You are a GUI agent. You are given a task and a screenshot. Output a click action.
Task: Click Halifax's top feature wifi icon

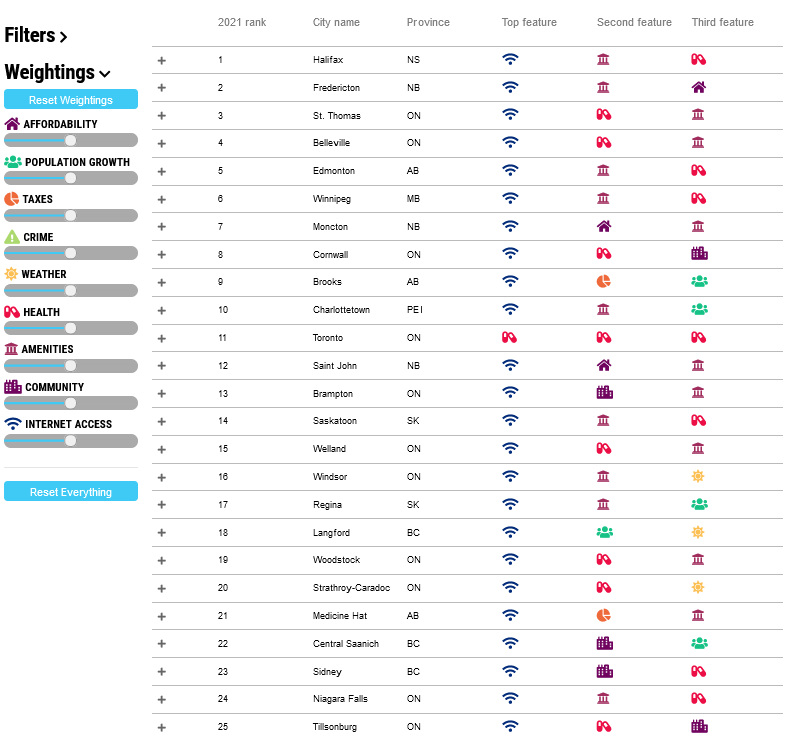tap(510, 59)
